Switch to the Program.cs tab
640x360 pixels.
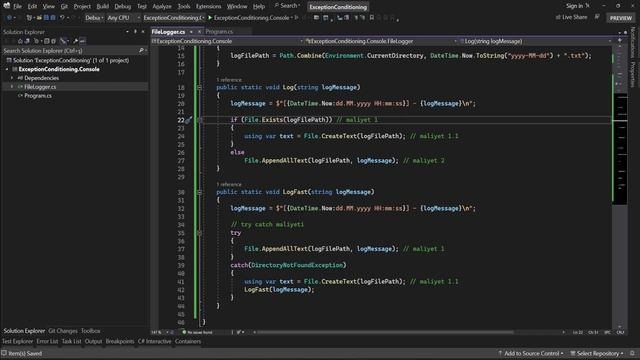tap(219, 31)
